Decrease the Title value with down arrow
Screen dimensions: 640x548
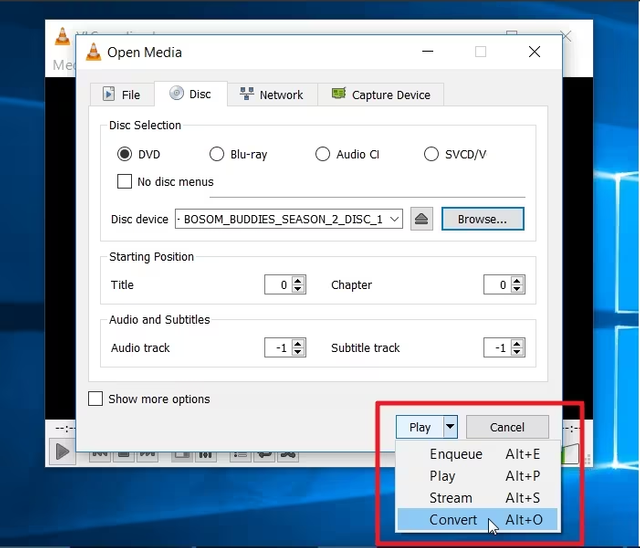298,289
